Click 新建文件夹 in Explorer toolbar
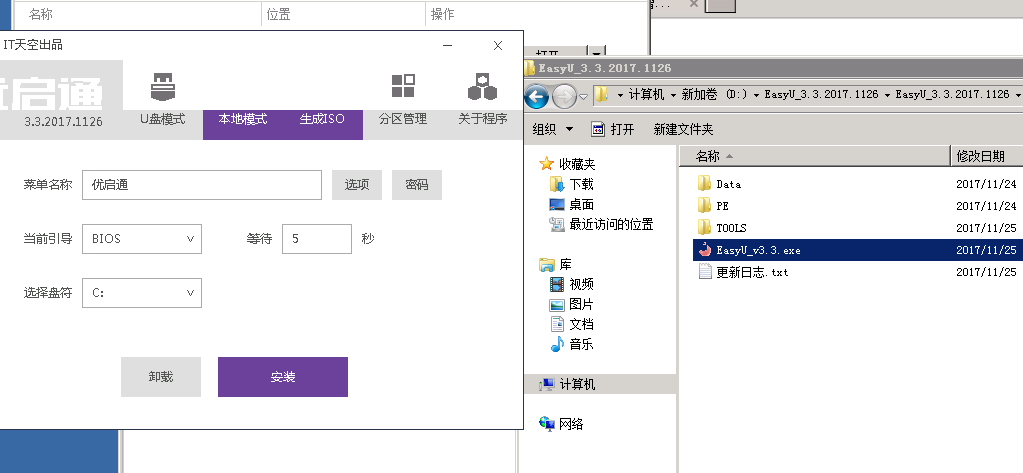Screen dimensions: 1023x473 [x=683, y=129]
